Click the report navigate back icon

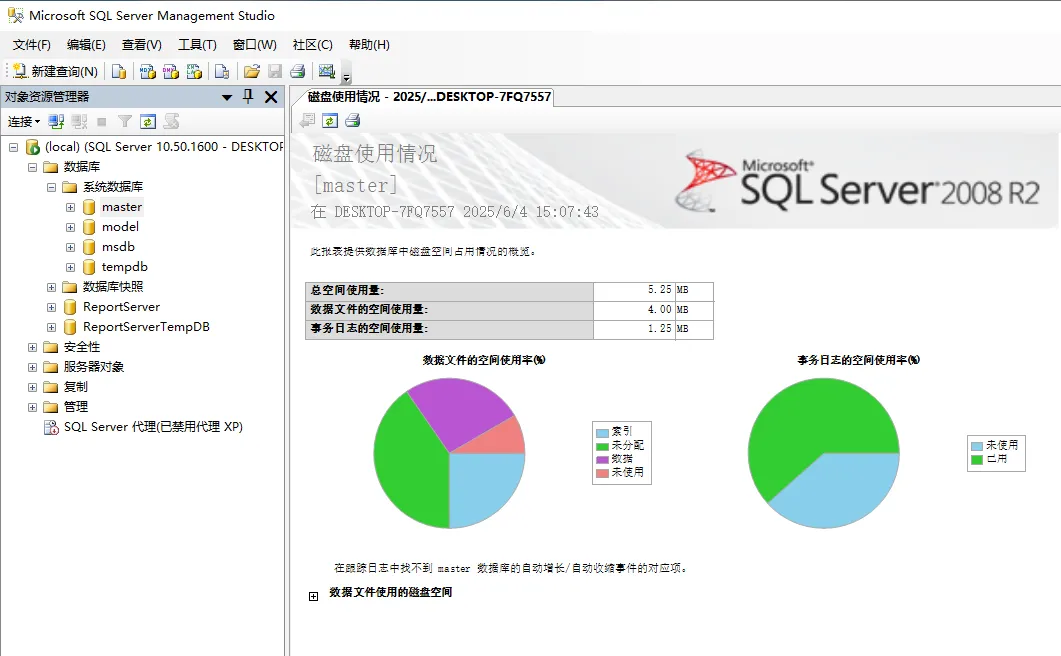(307, 121)
